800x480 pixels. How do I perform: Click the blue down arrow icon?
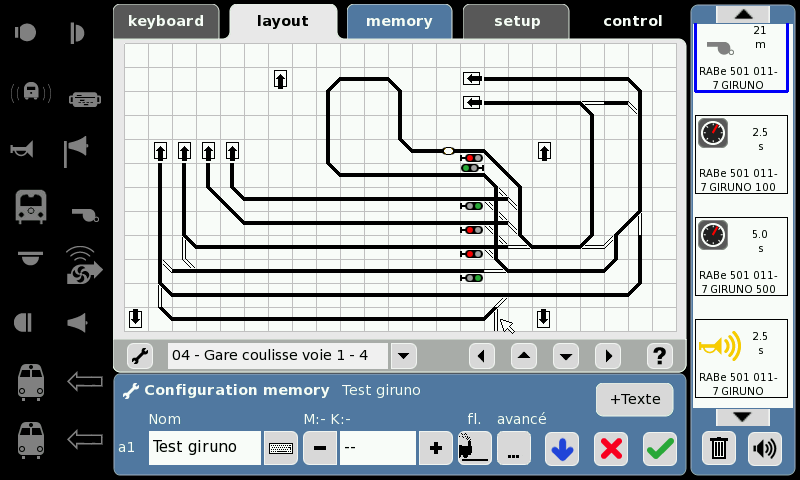pyautogui.click(x=562, y=449)
